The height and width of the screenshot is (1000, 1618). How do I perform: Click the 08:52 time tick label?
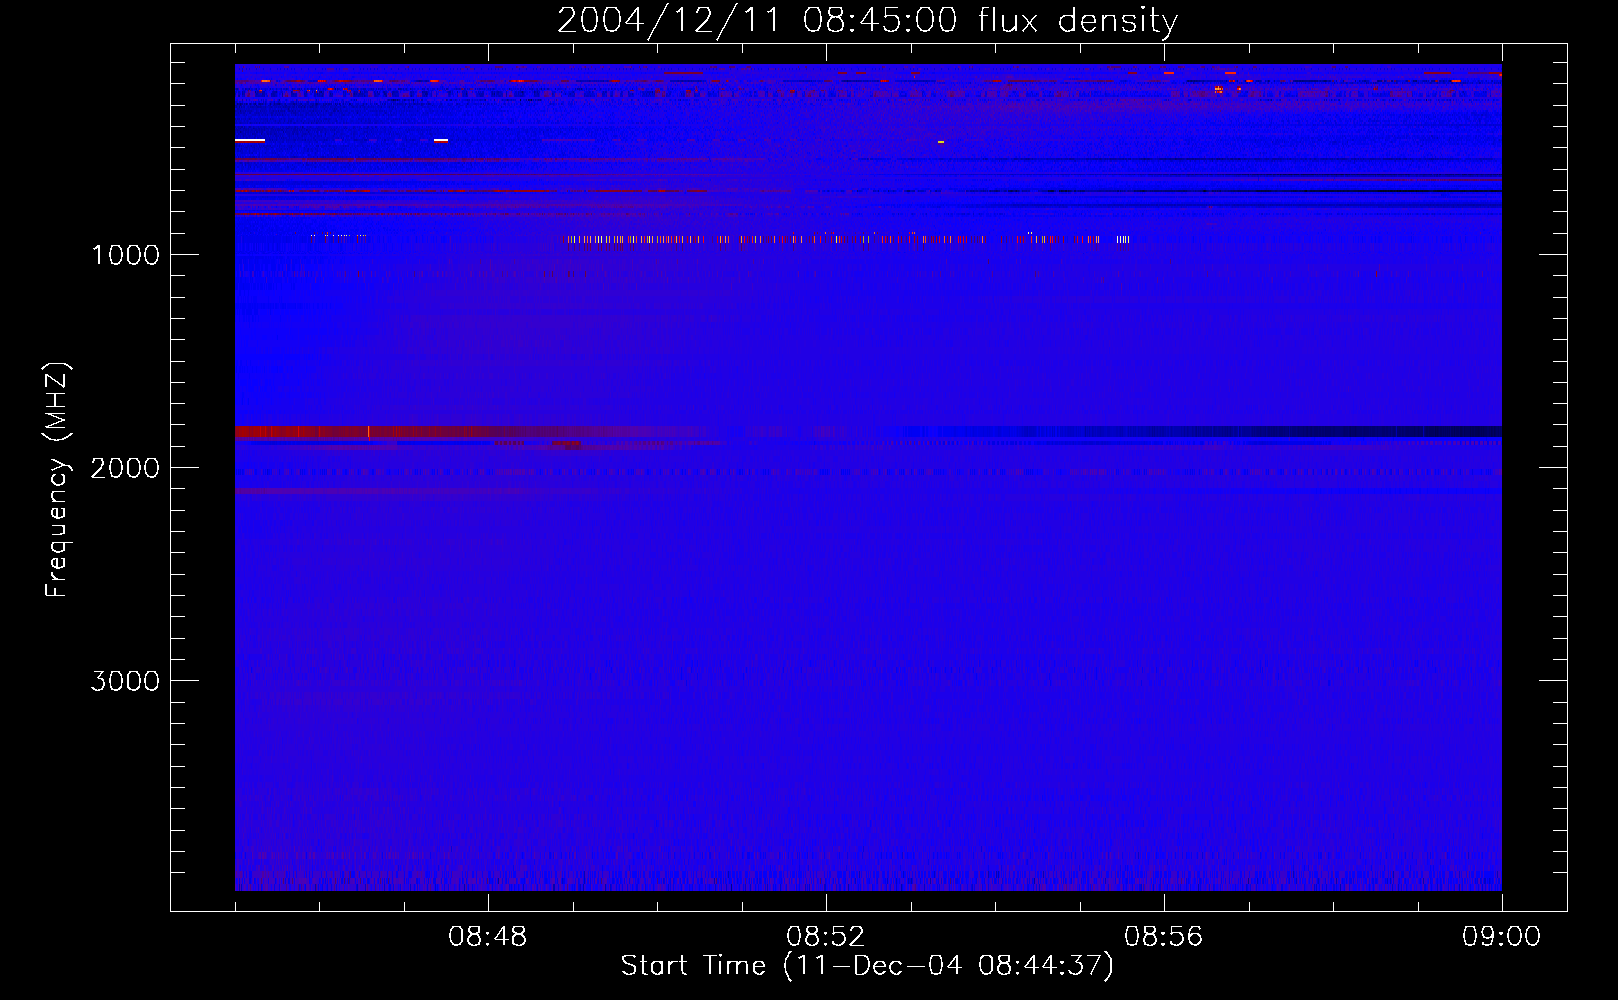coord(826,937)
